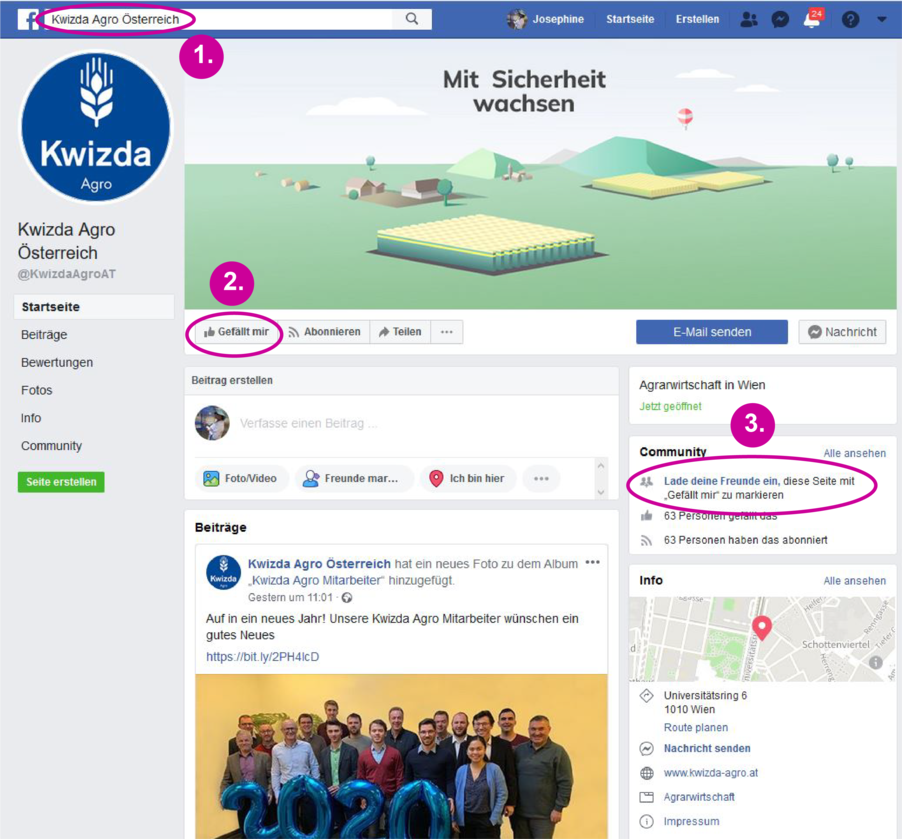Click Alle ansehen in Community box
Image resolution: width=902 pixels, height=839 pixels.
coord(854,453)
